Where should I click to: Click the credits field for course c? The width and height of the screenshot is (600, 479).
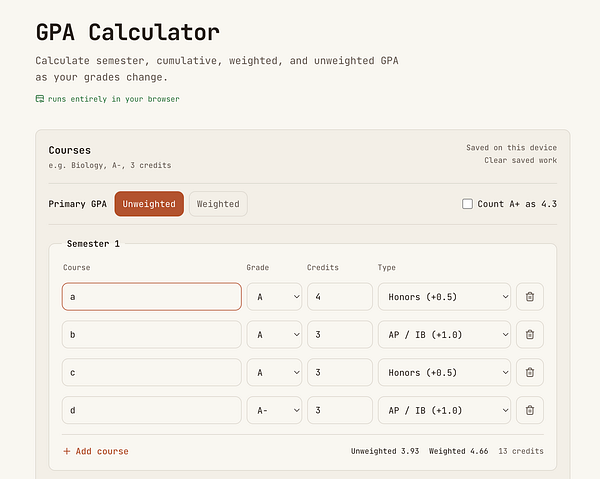[x=340, y=372]
